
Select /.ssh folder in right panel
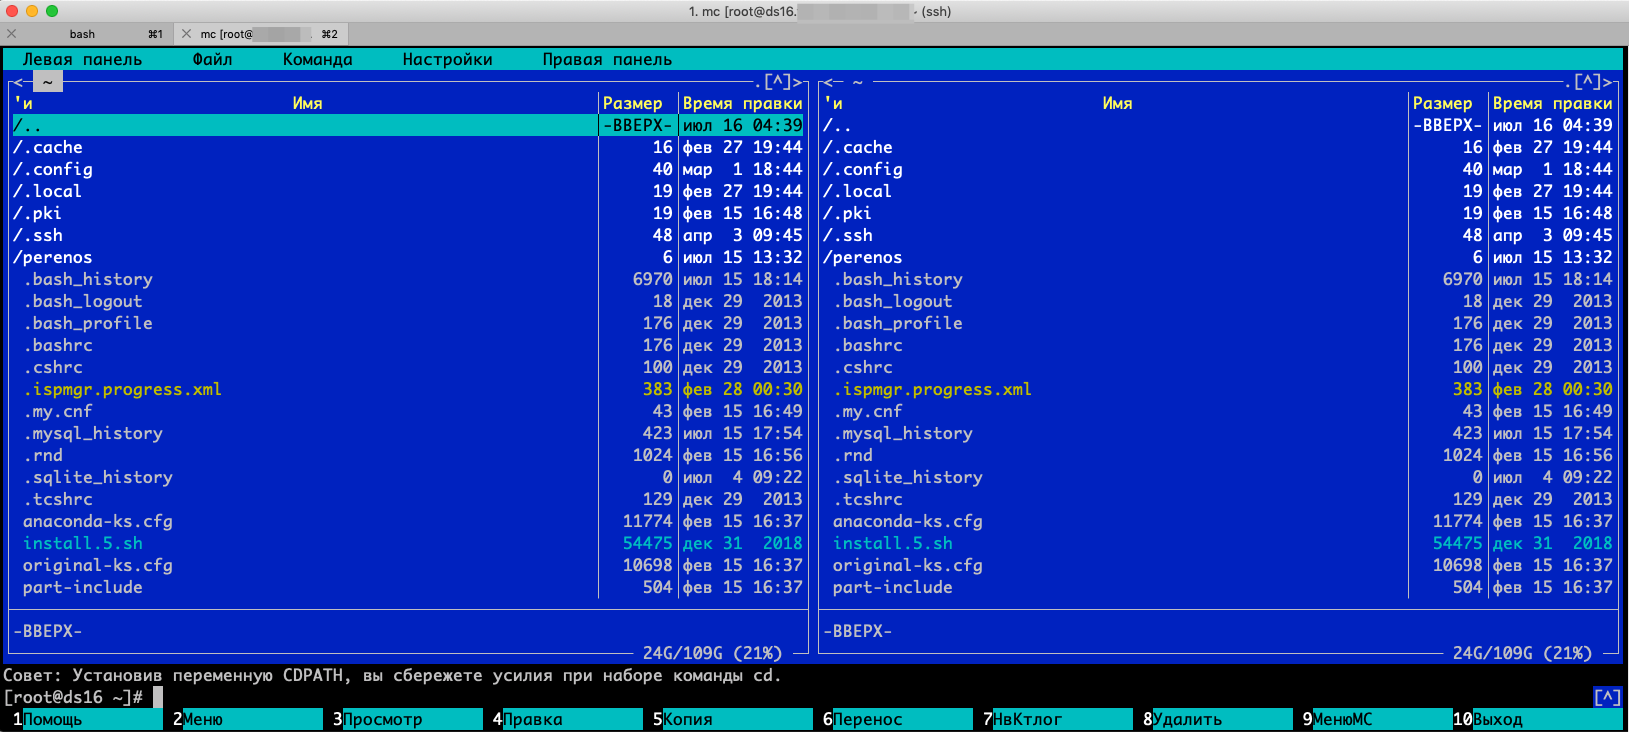(x=1218, y=235)
